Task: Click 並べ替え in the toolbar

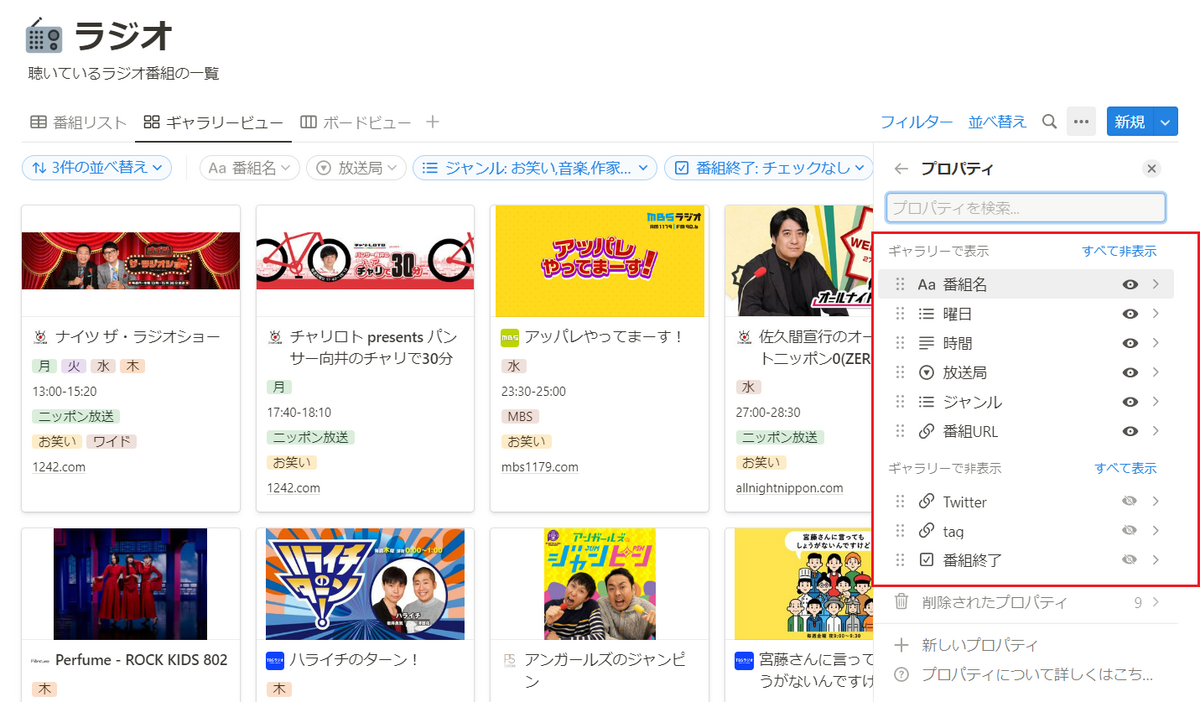Action: pos(997,122)
